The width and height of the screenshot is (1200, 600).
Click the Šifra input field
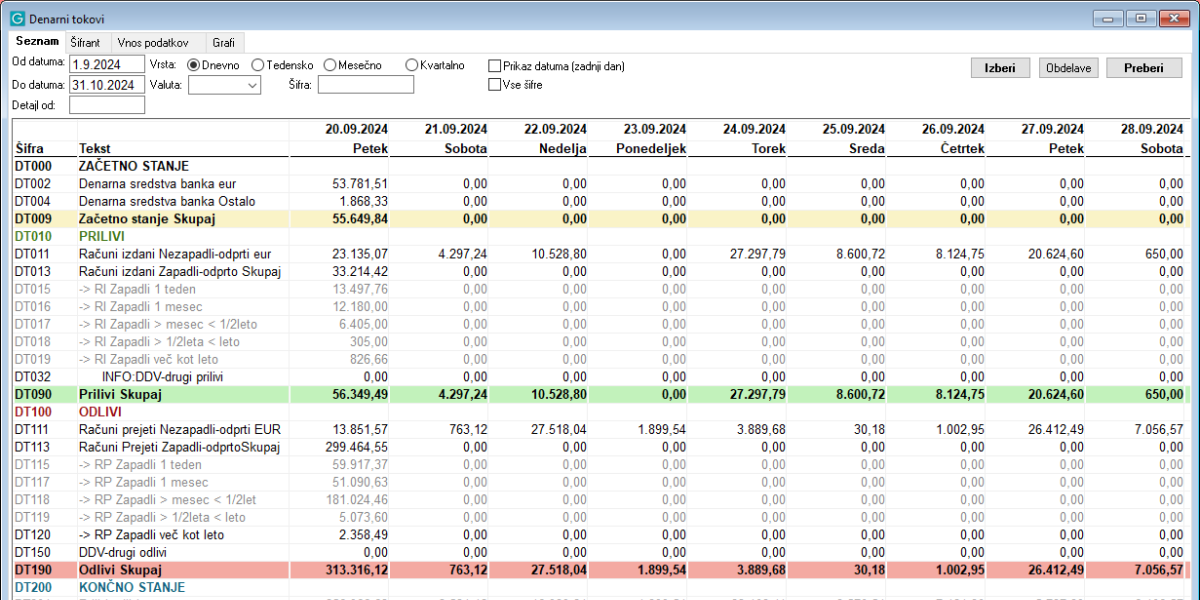pyautogui.click(x=366, y=85)
